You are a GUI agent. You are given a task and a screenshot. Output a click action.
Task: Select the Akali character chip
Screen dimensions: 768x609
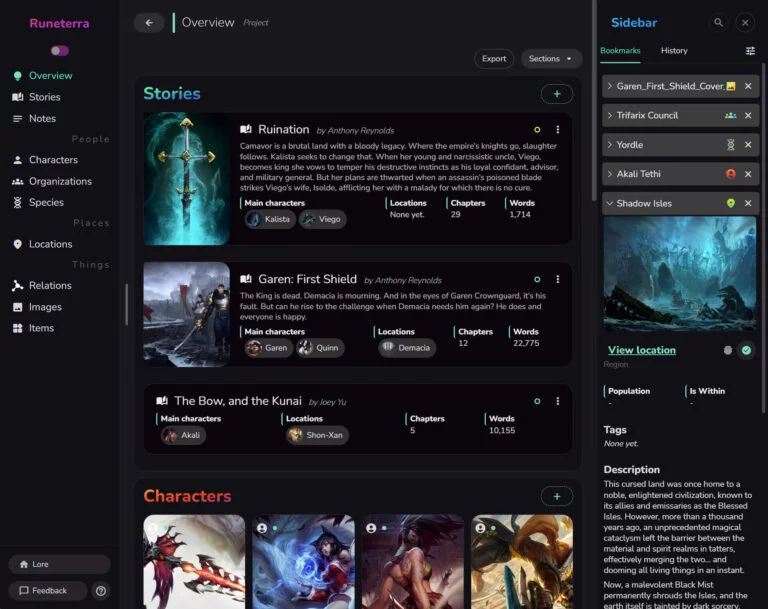[183, 435]
